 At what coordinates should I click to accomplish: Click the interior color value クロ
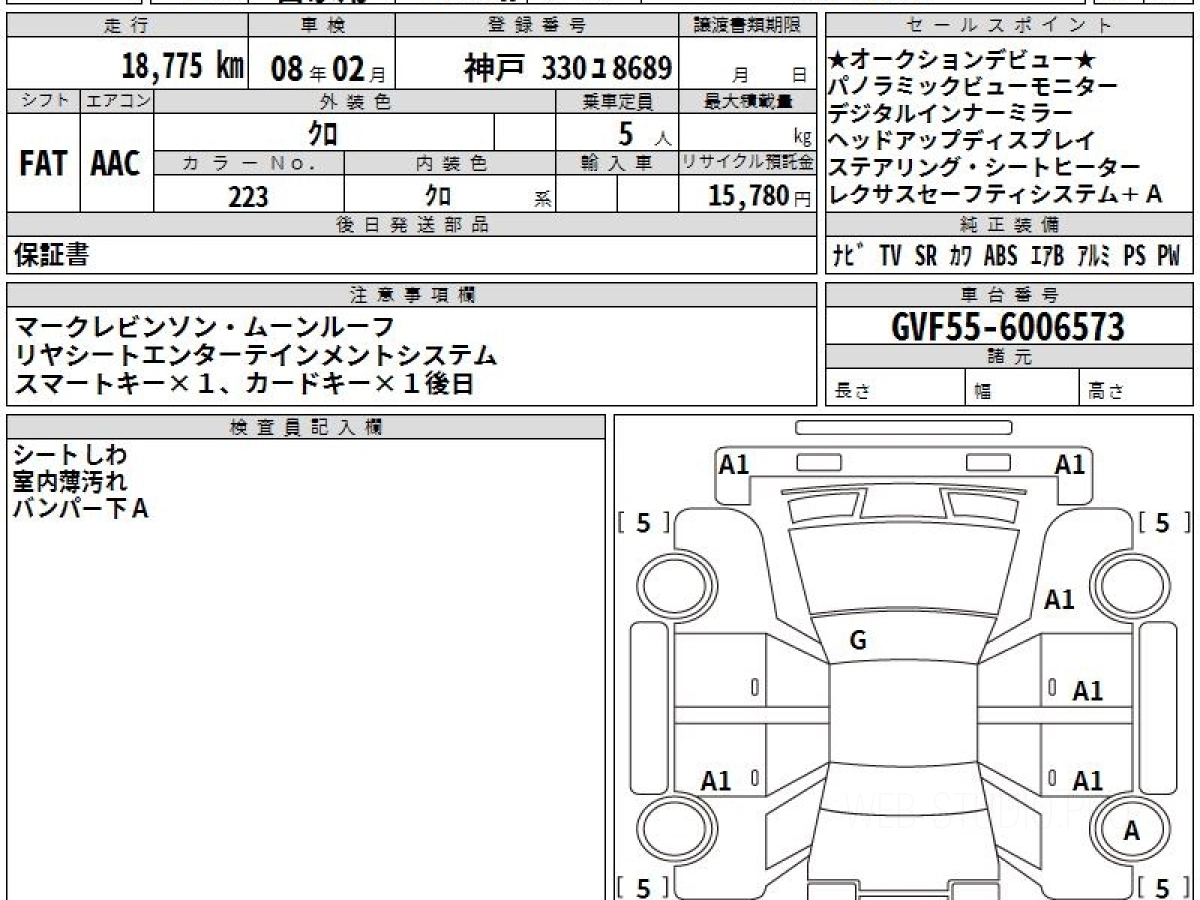point(437,196)
